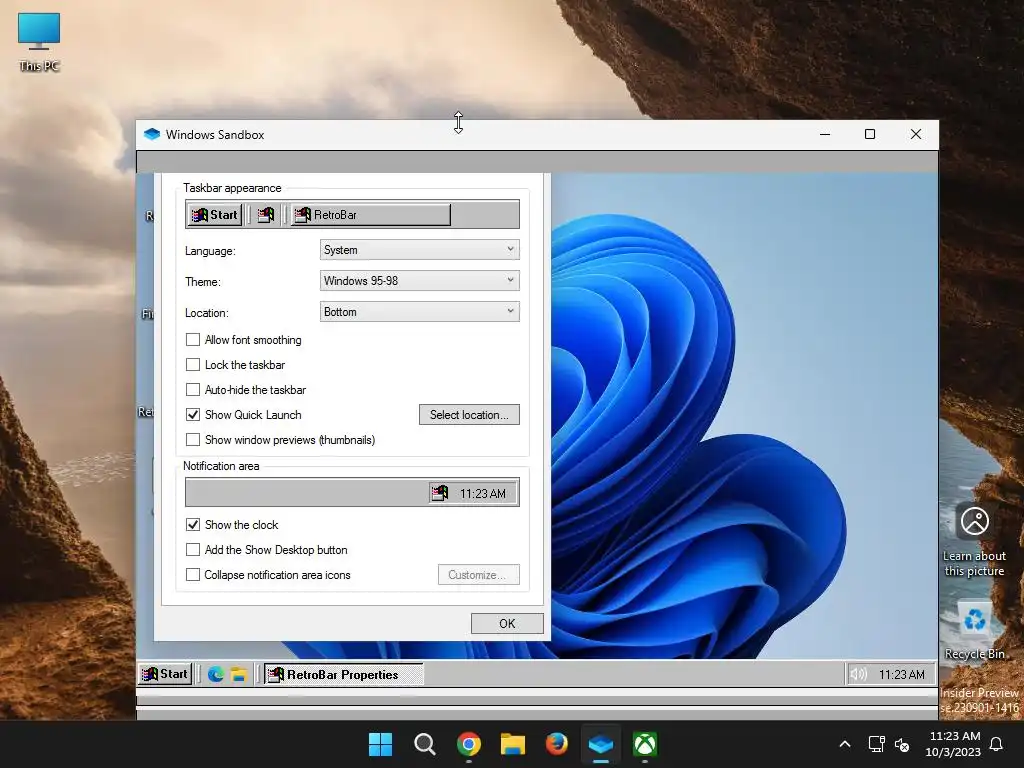Maximize the Windows Sandbox window
1024x768 pixels.
pyautogui.click(x=870, y=135)
